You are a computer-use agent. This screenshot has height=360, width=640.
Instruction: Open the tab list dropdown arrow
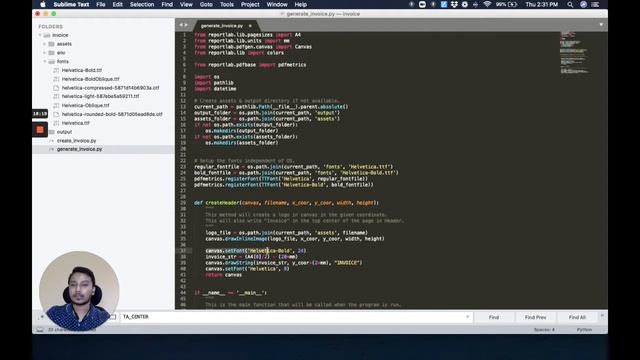tap(601, 25)
